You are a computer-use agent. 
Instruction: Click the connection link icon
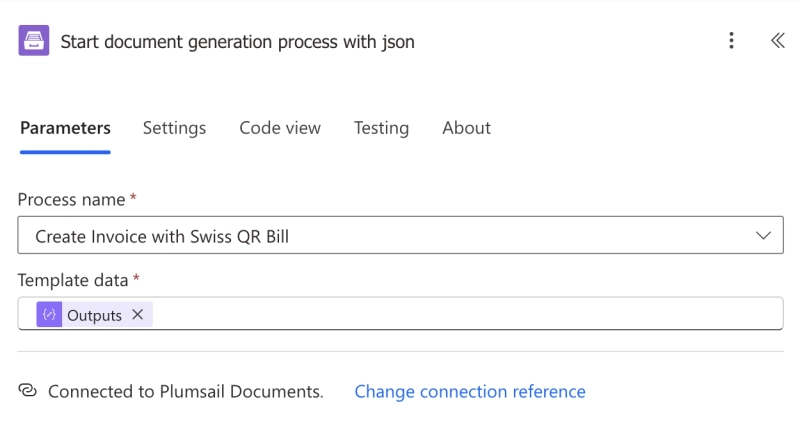28,391
